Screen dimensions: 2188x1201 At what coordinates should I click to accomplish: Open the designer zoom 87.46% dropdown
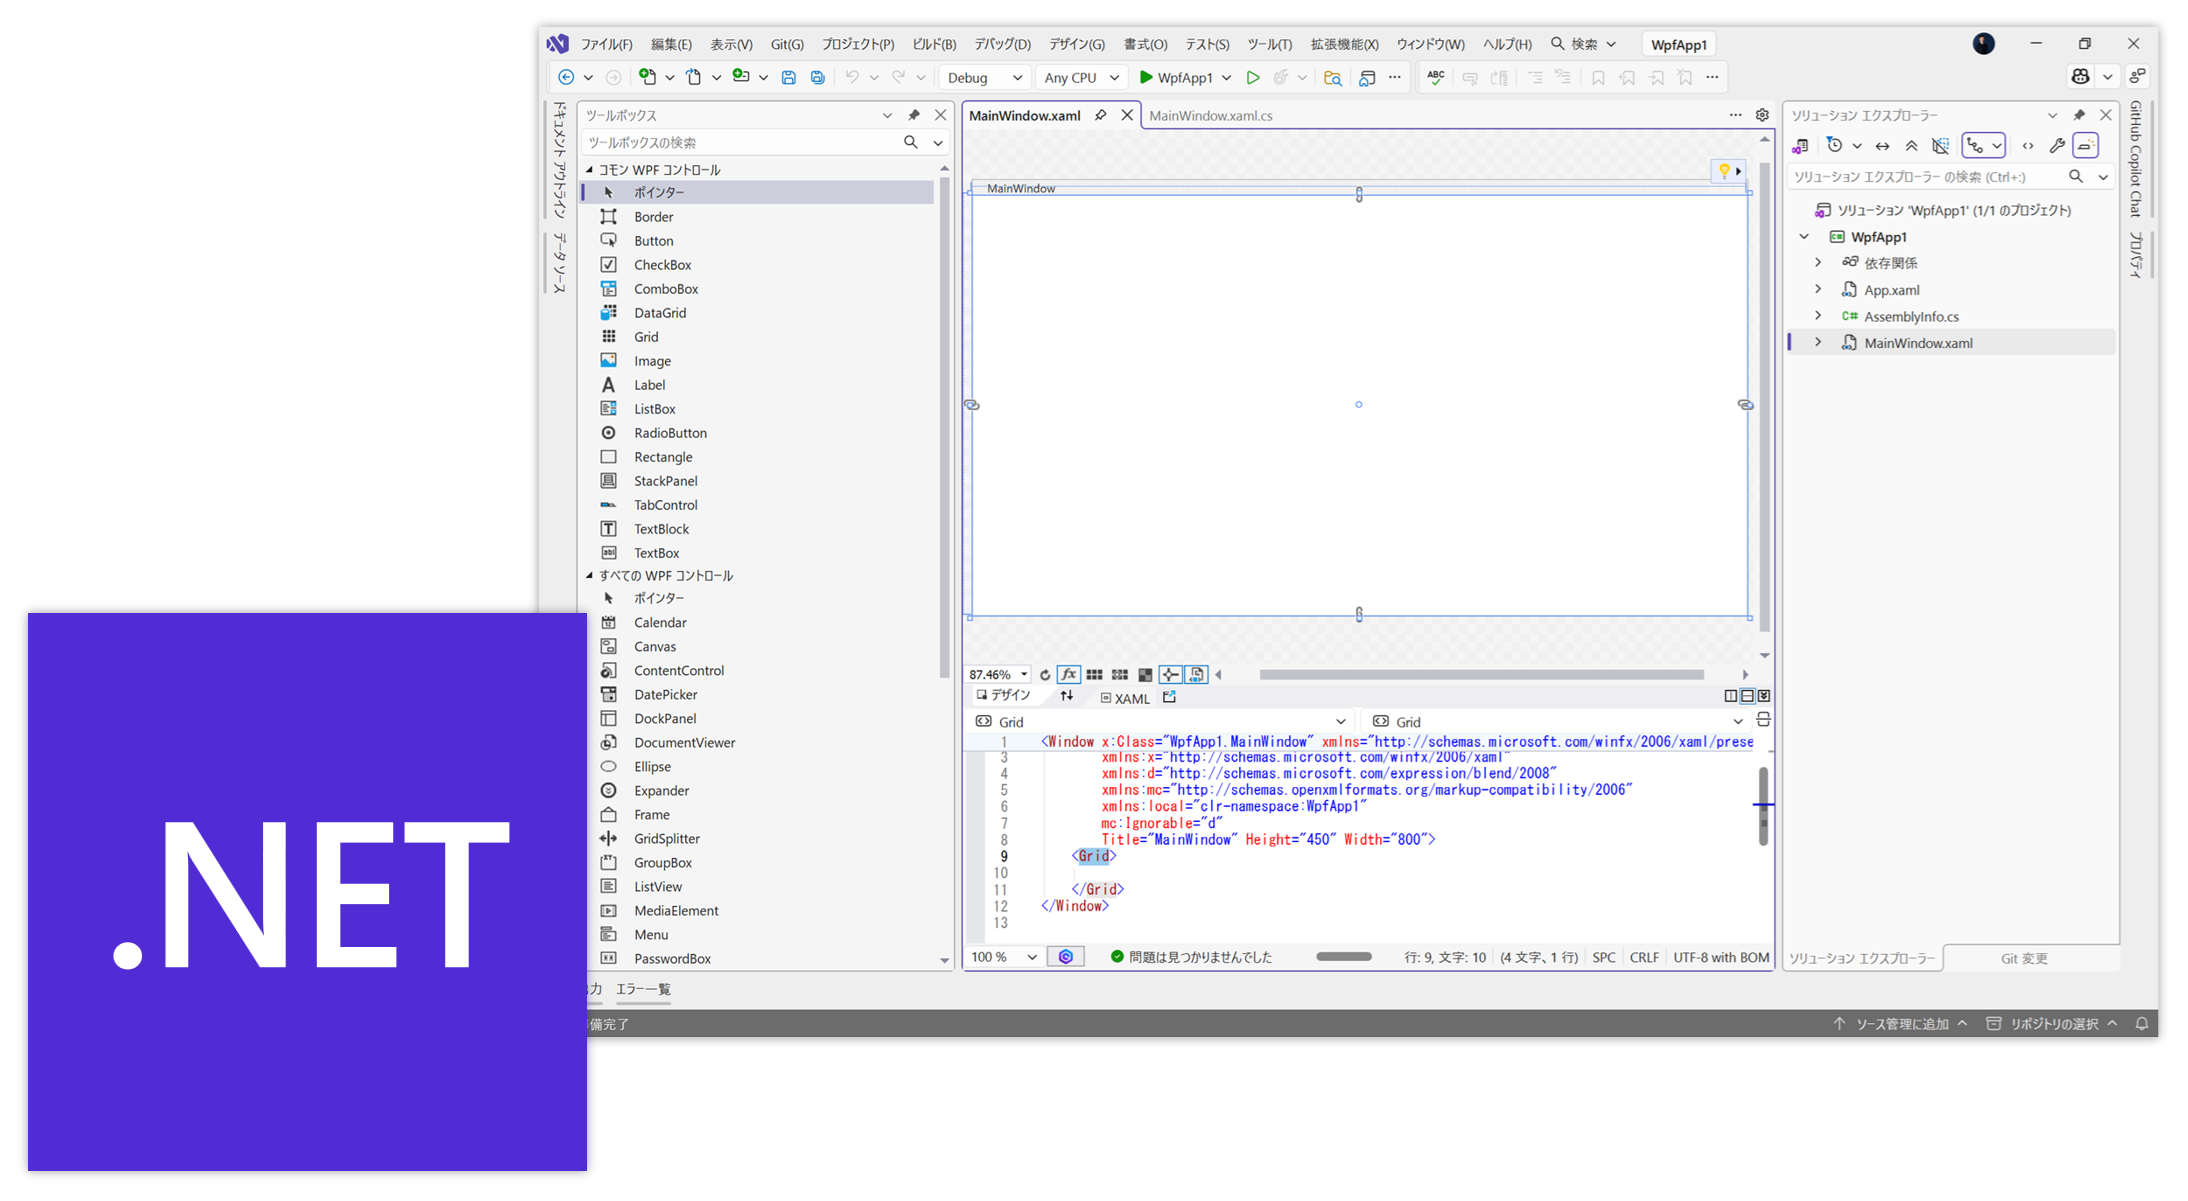pyautogui.click(x=998, y=675)
